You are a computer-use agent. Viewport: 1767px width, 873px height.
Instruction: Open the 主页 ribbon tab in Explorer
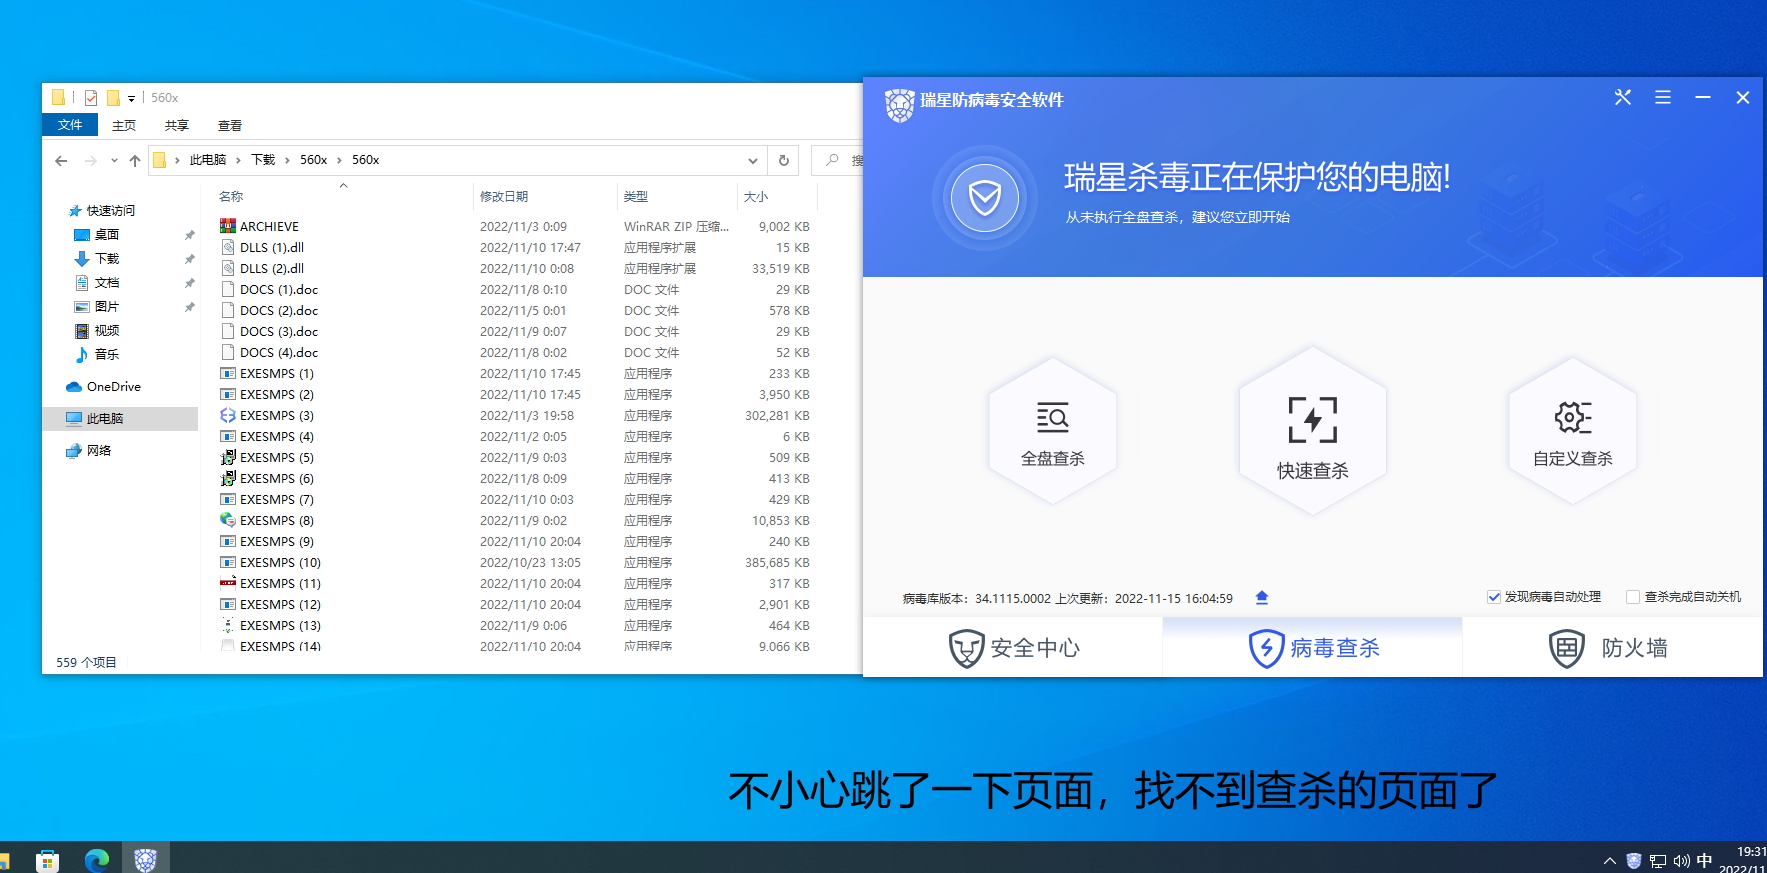pyautogui.click(x=124, y=125)
